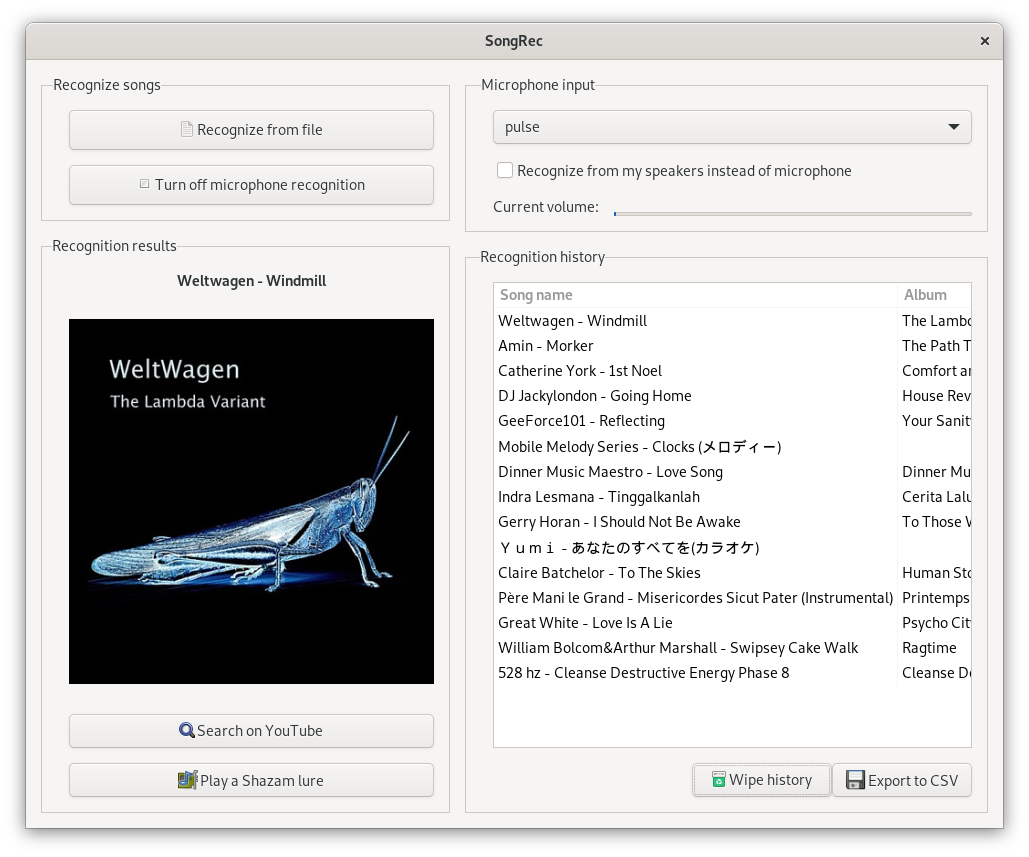
Task: Select Père Mani le Grand row
Action: point(732,598)
